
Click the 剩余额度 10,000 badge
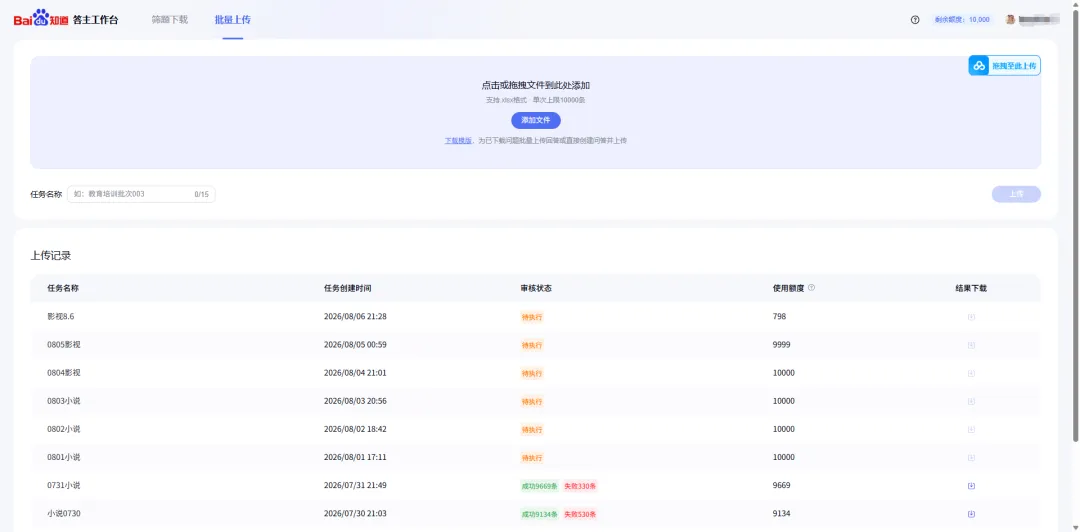[962, 20]
